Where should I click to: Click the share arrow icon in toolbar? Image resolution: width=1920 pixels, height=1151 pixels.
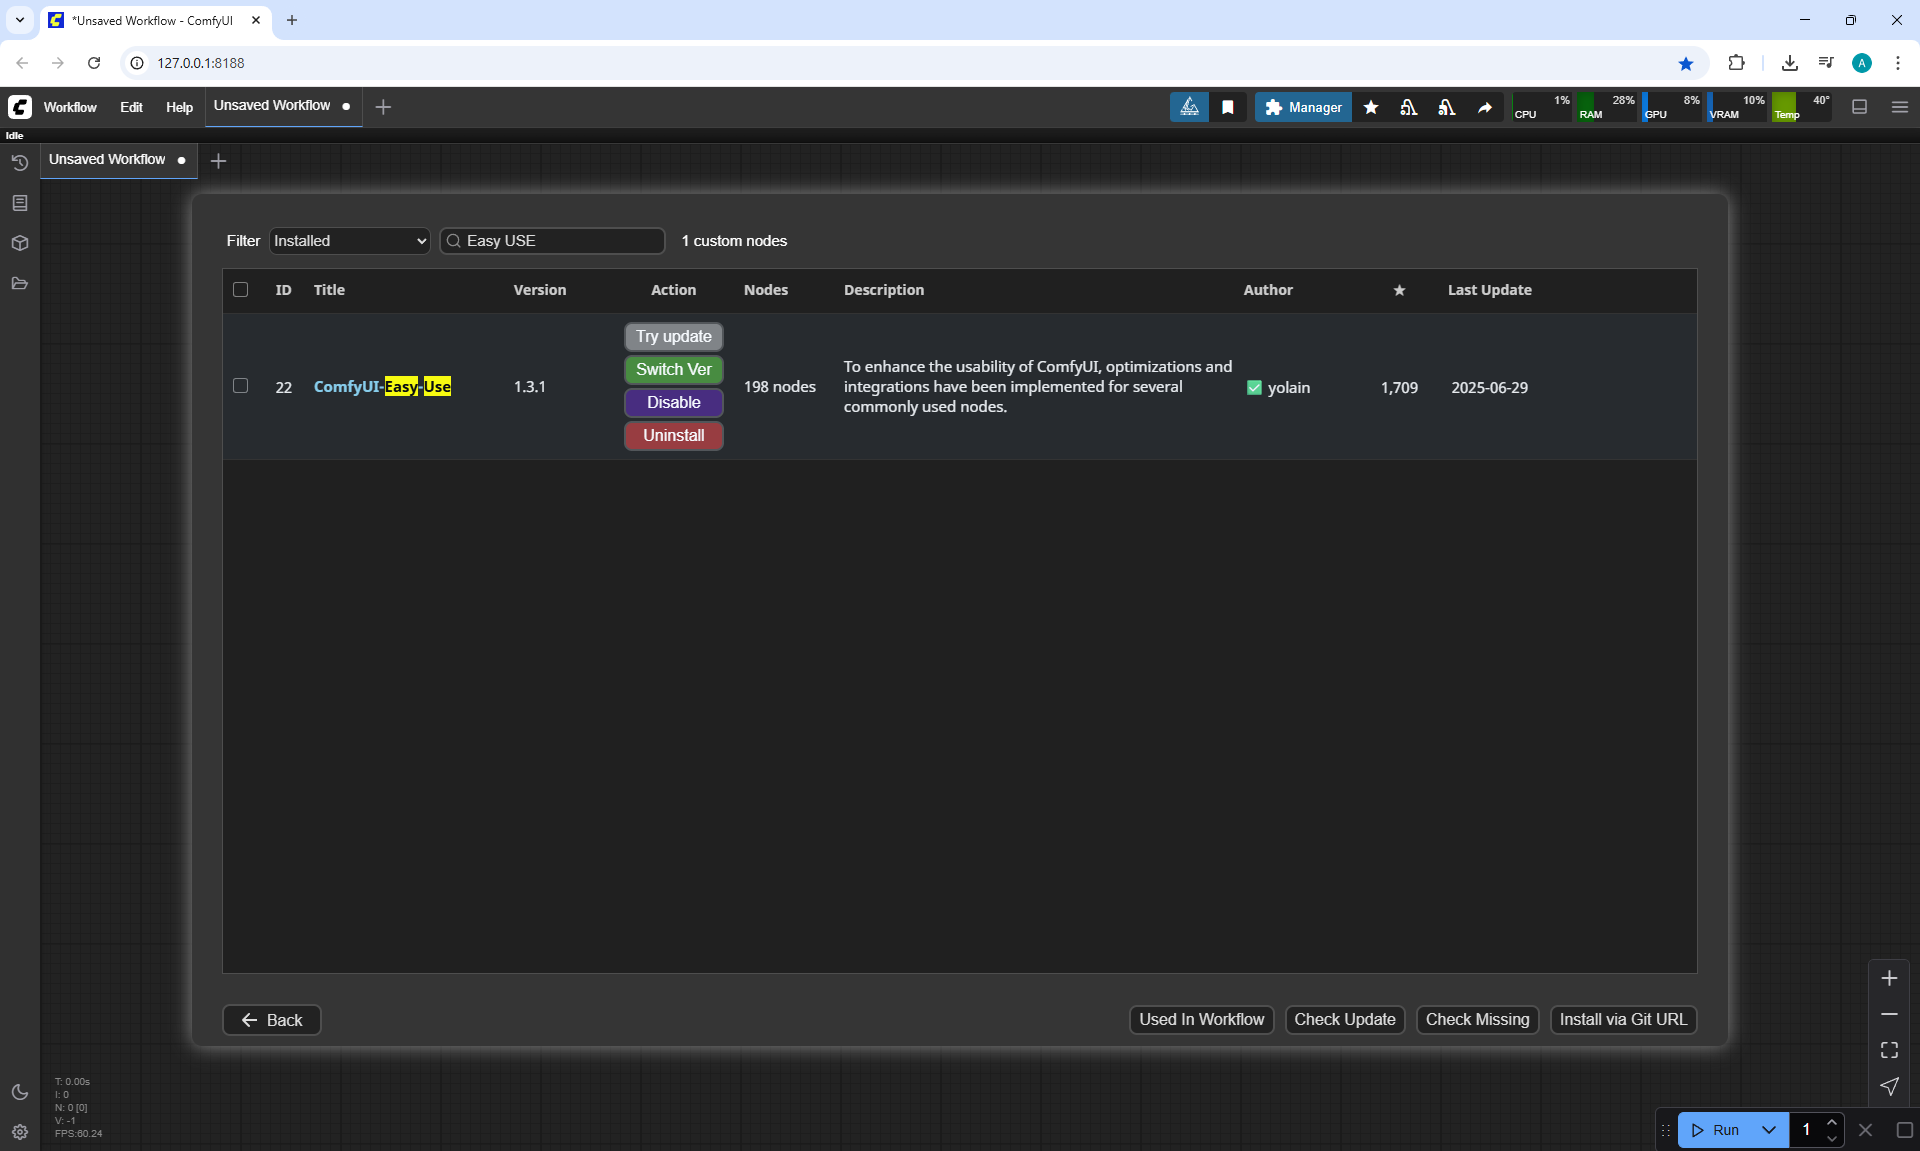click(1485, 107)
